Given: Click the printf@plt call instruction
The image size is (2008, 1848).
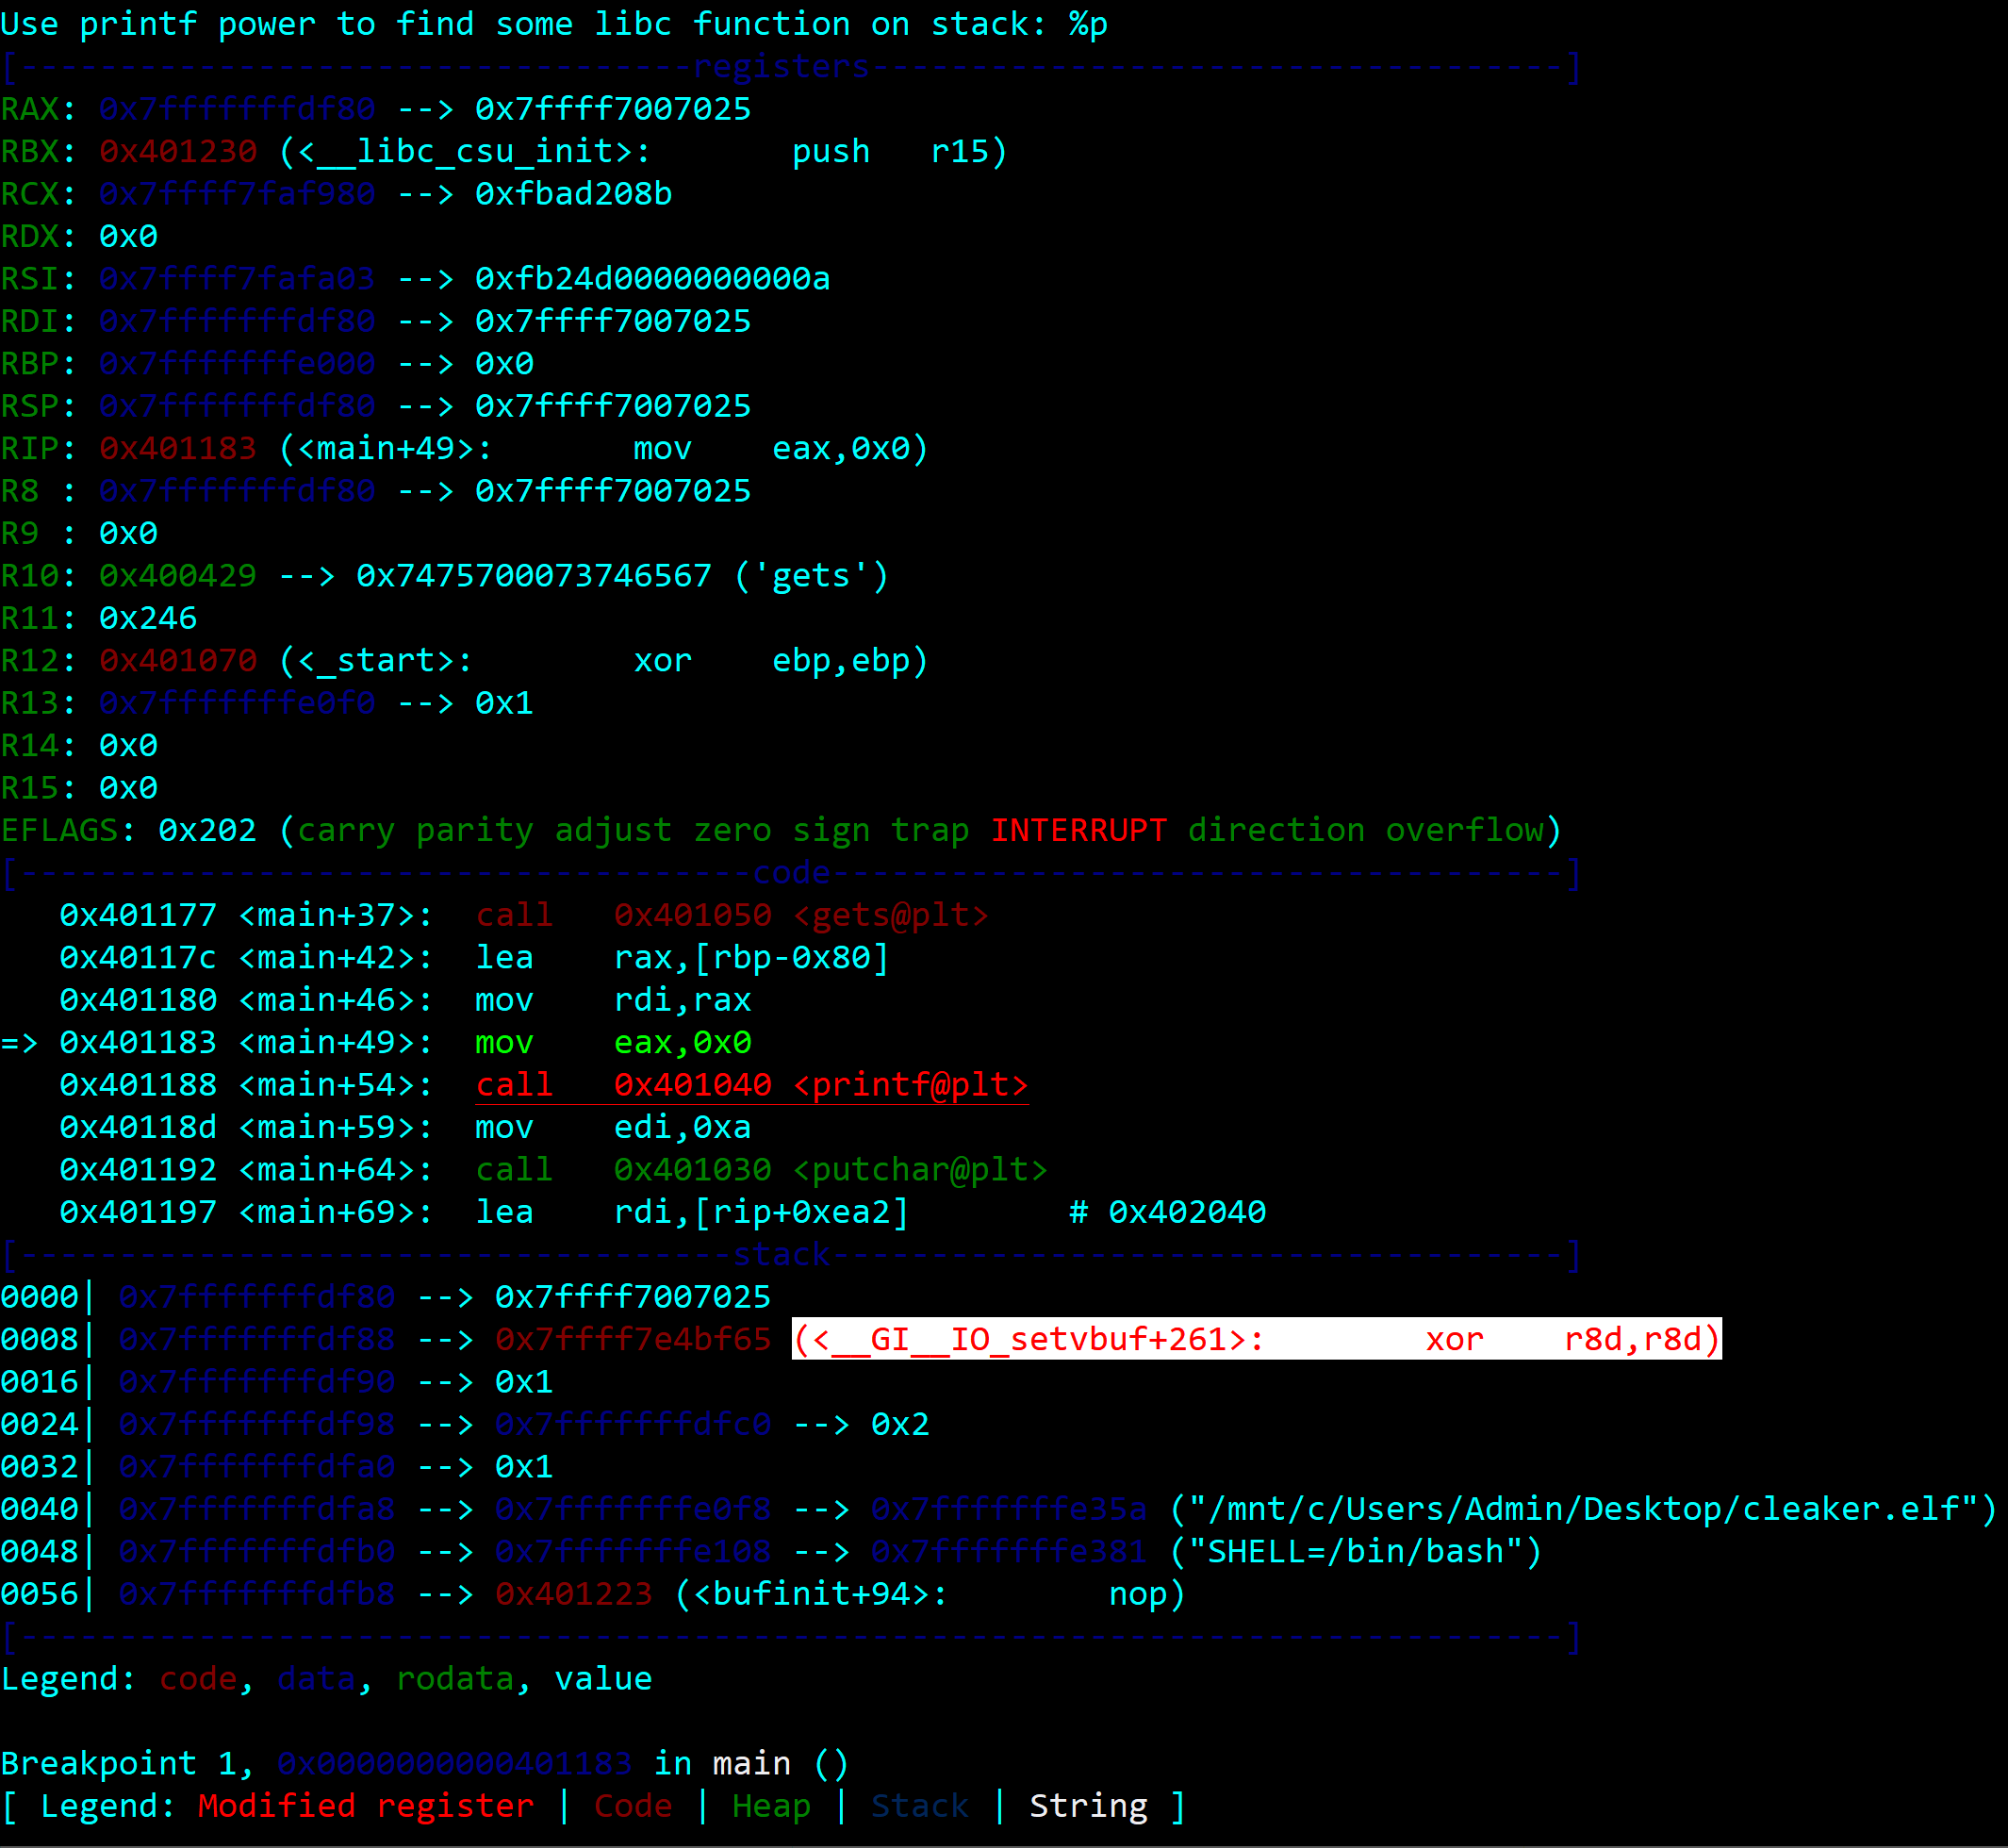Looking at the screenshot, I should click(750, 1085).
